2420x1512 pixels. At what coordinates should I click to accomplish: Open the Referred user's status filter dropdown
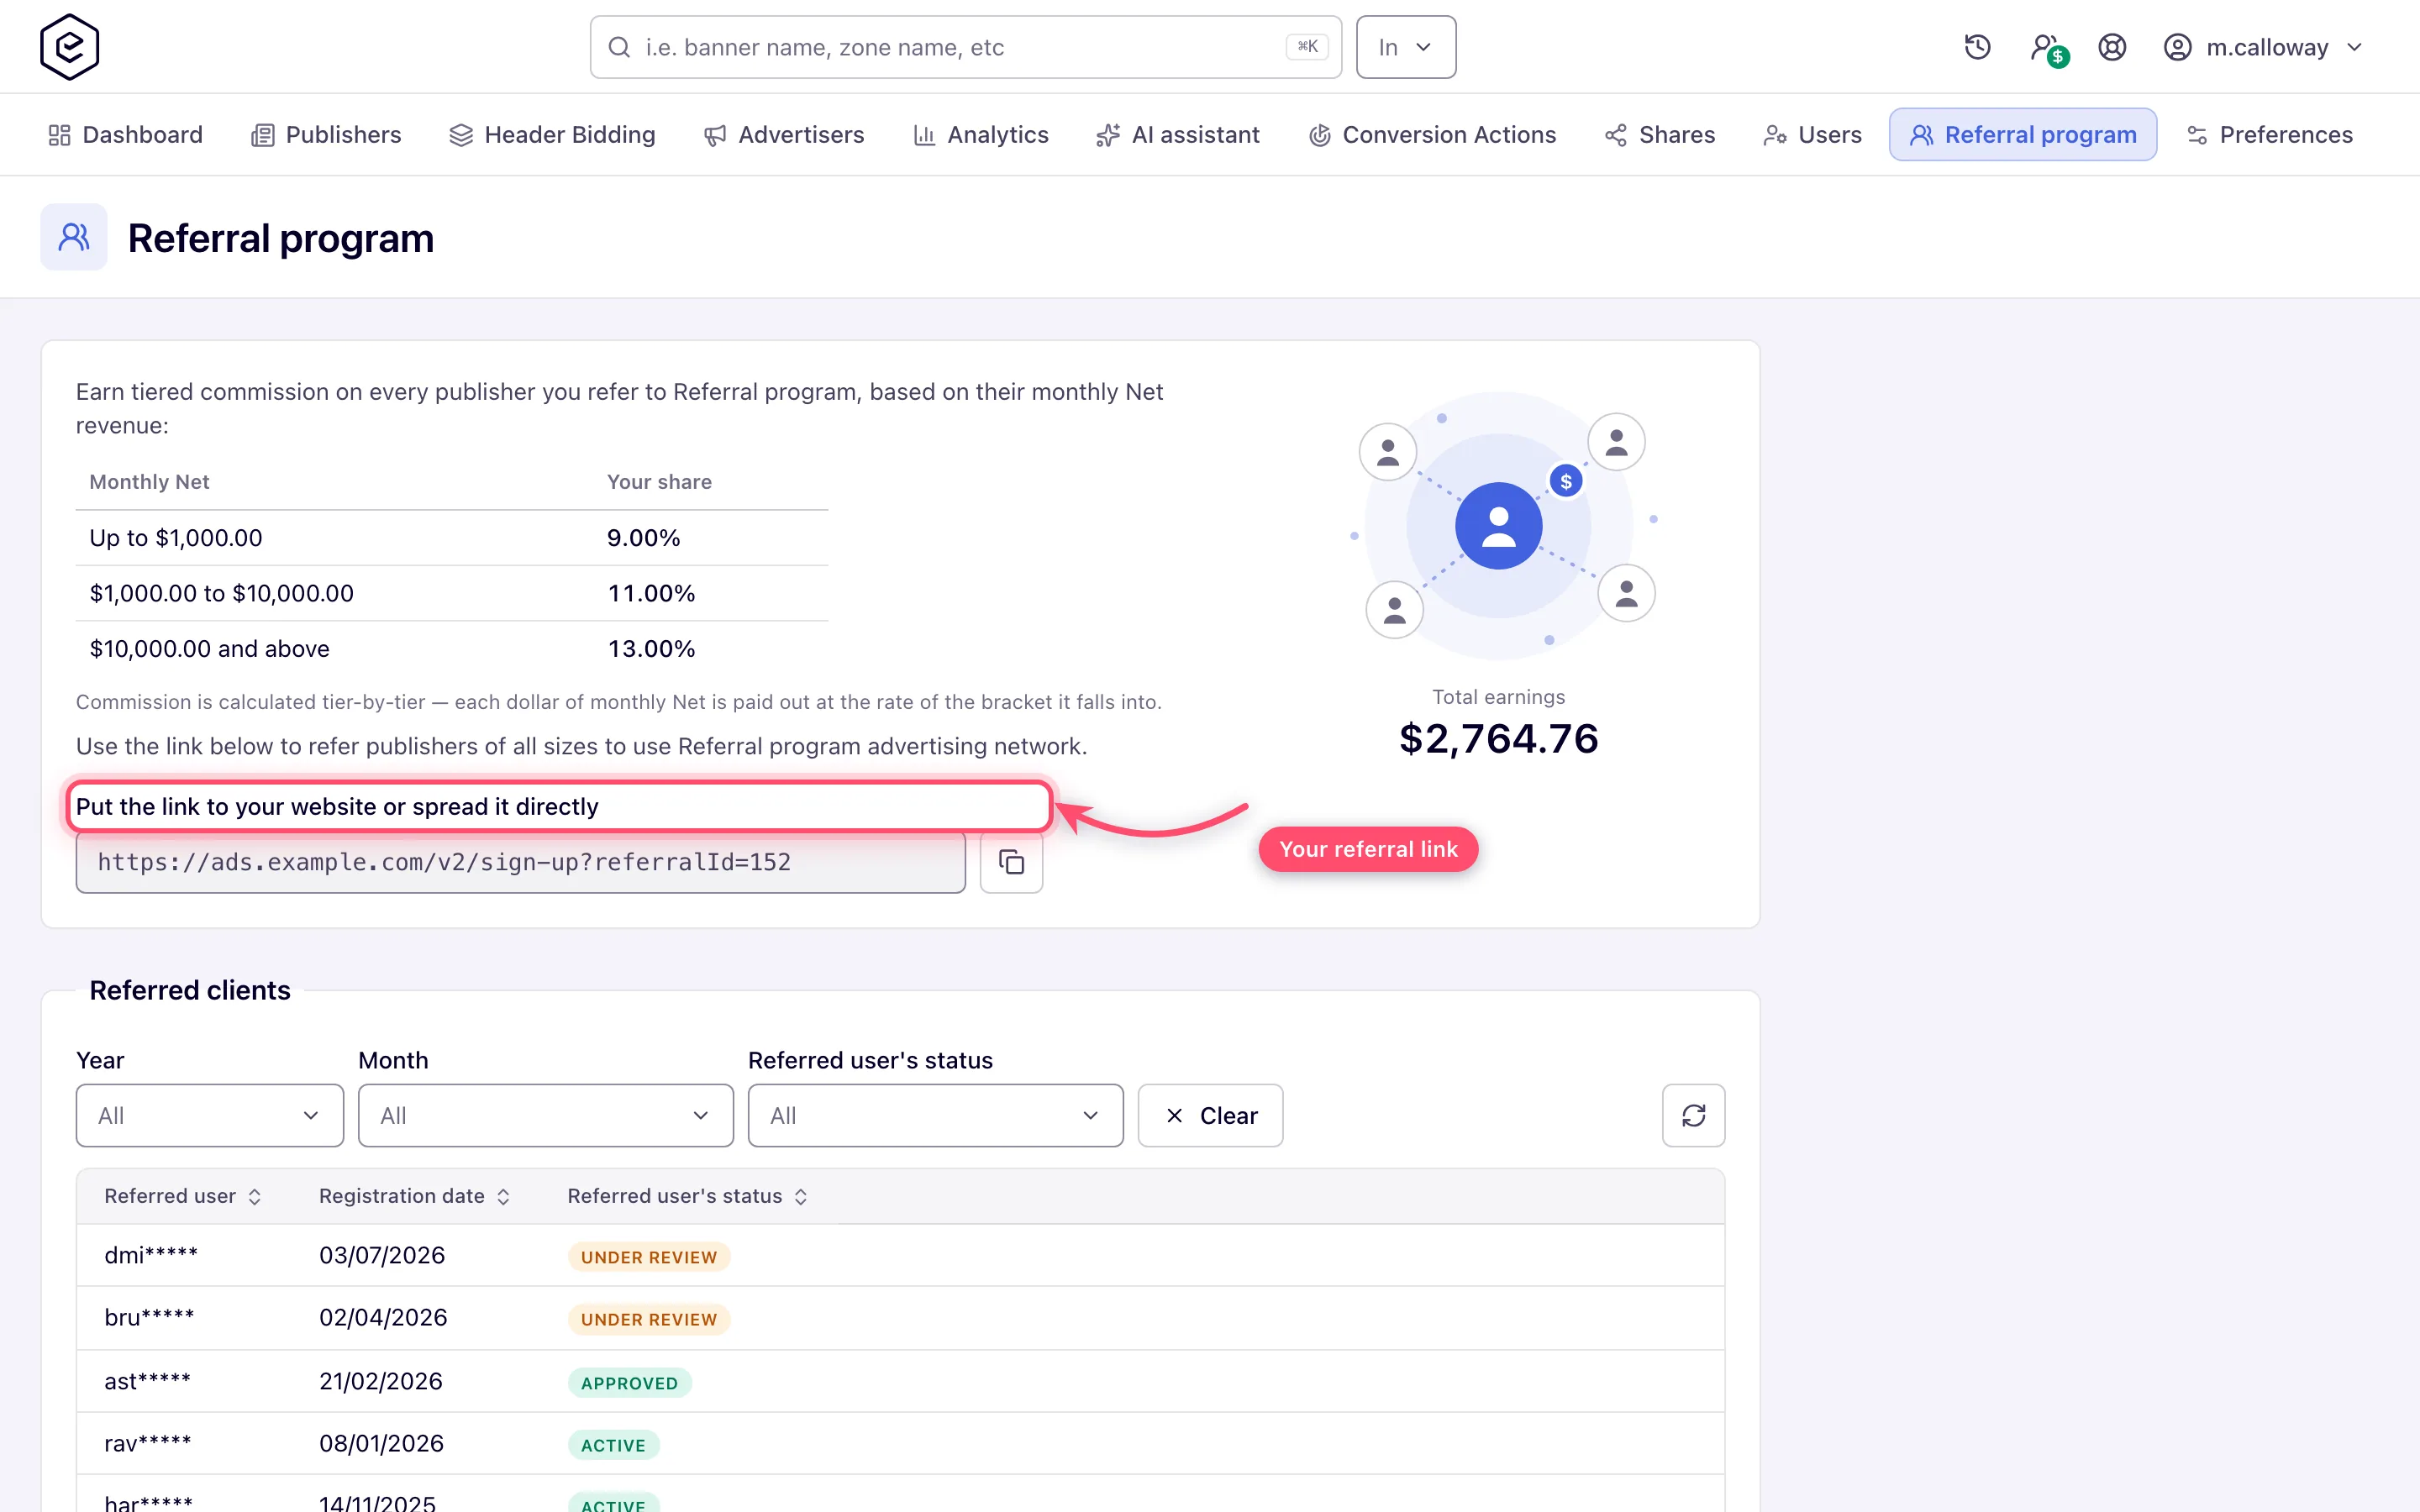[935, 1115]
